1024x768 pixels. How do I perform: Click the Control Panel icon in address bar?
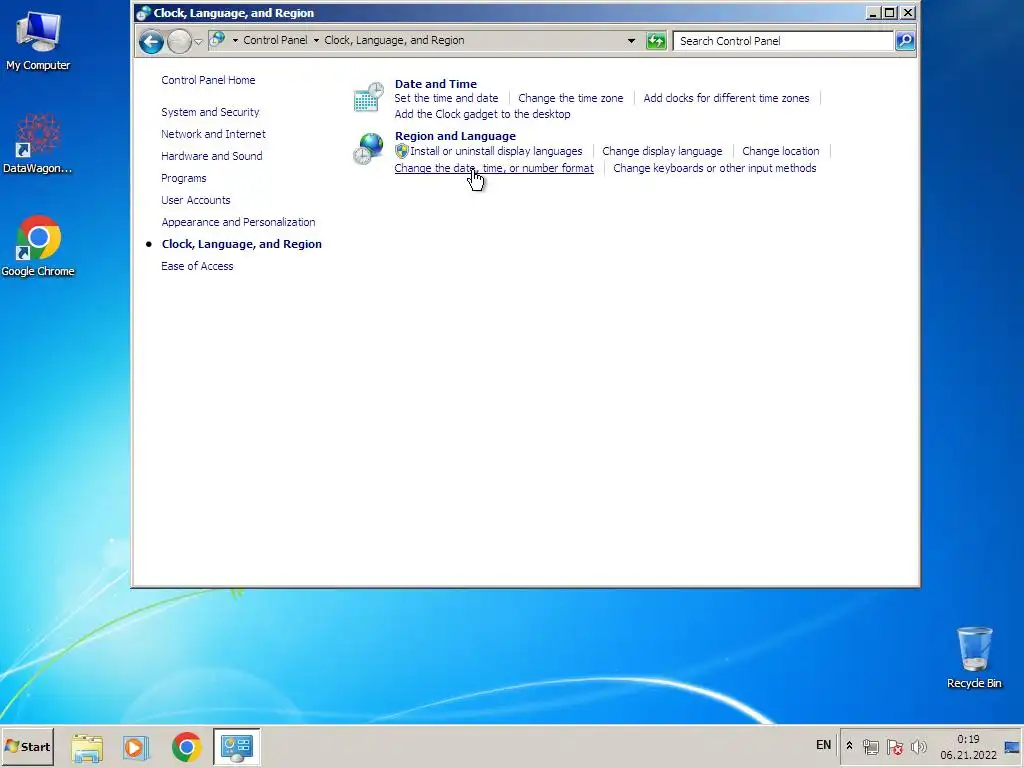[x=217, y=40]
